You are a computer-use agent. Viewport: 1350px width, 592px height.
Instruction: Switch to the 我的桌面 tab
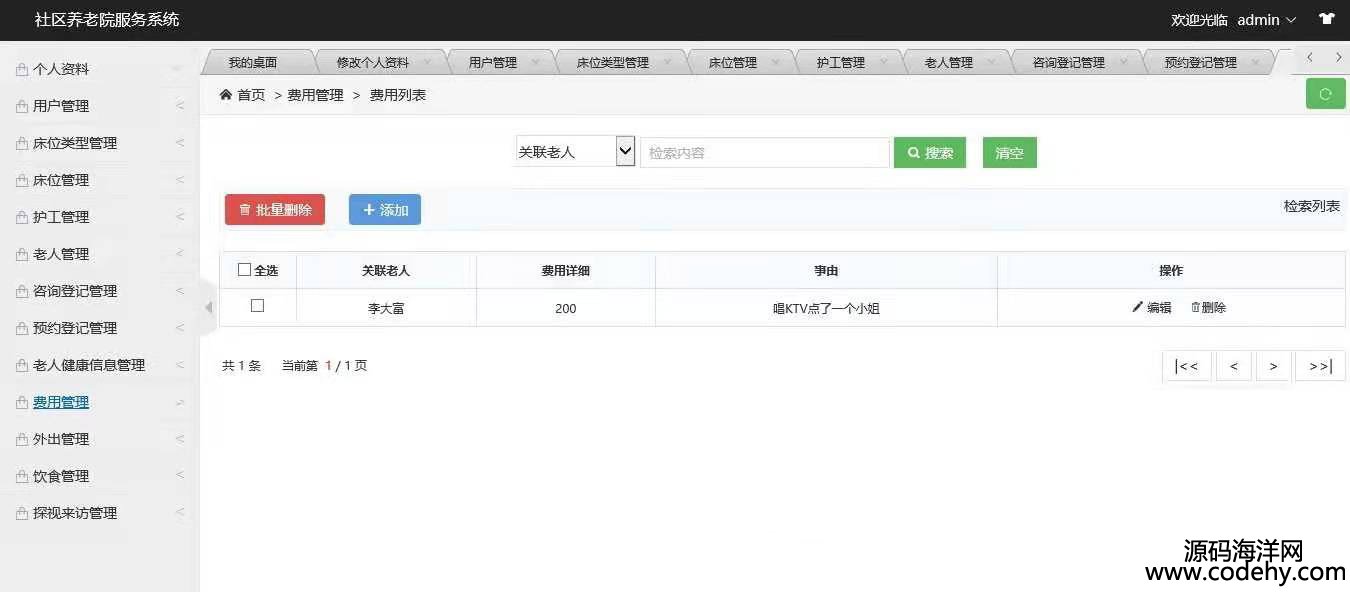click(x=252, y=62)
